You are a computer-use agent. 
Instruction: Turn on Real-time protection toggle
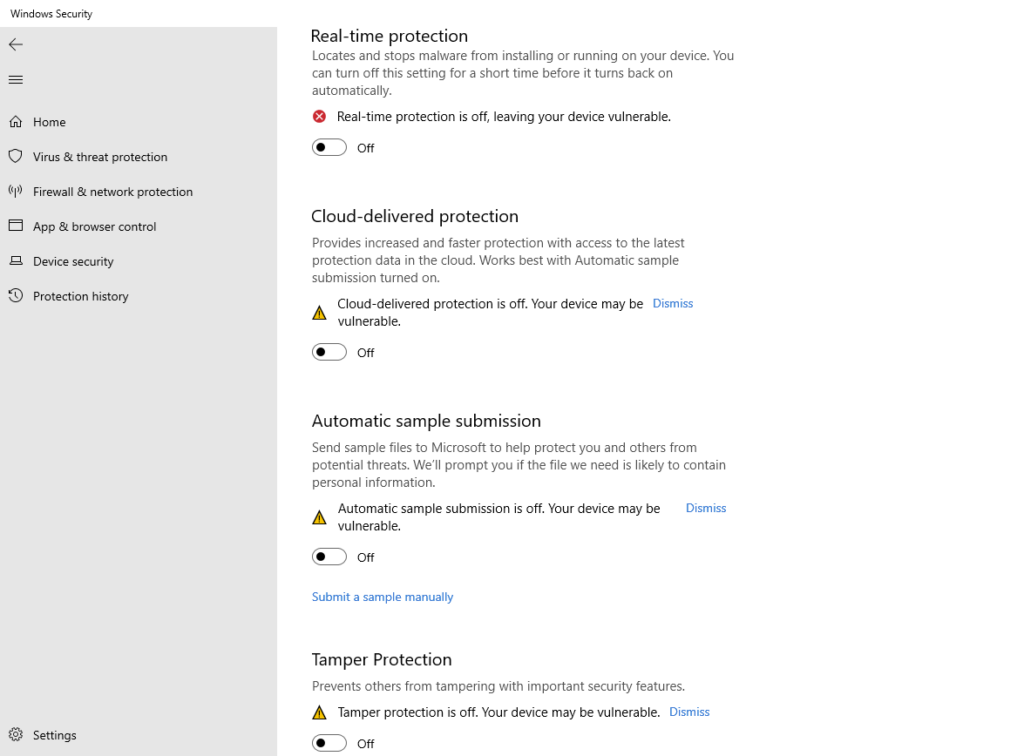[x=329, y=147]
